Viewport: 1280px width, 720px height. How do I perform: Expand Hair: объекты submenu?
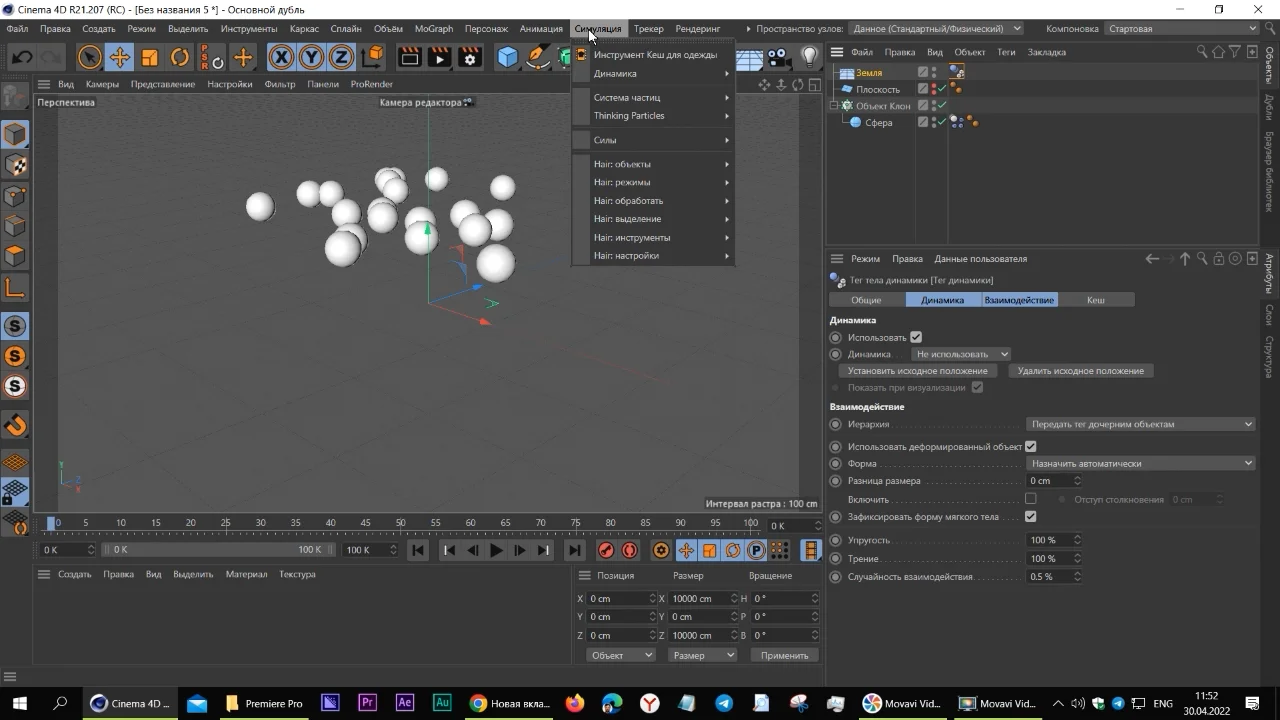(x=654, y=164)
